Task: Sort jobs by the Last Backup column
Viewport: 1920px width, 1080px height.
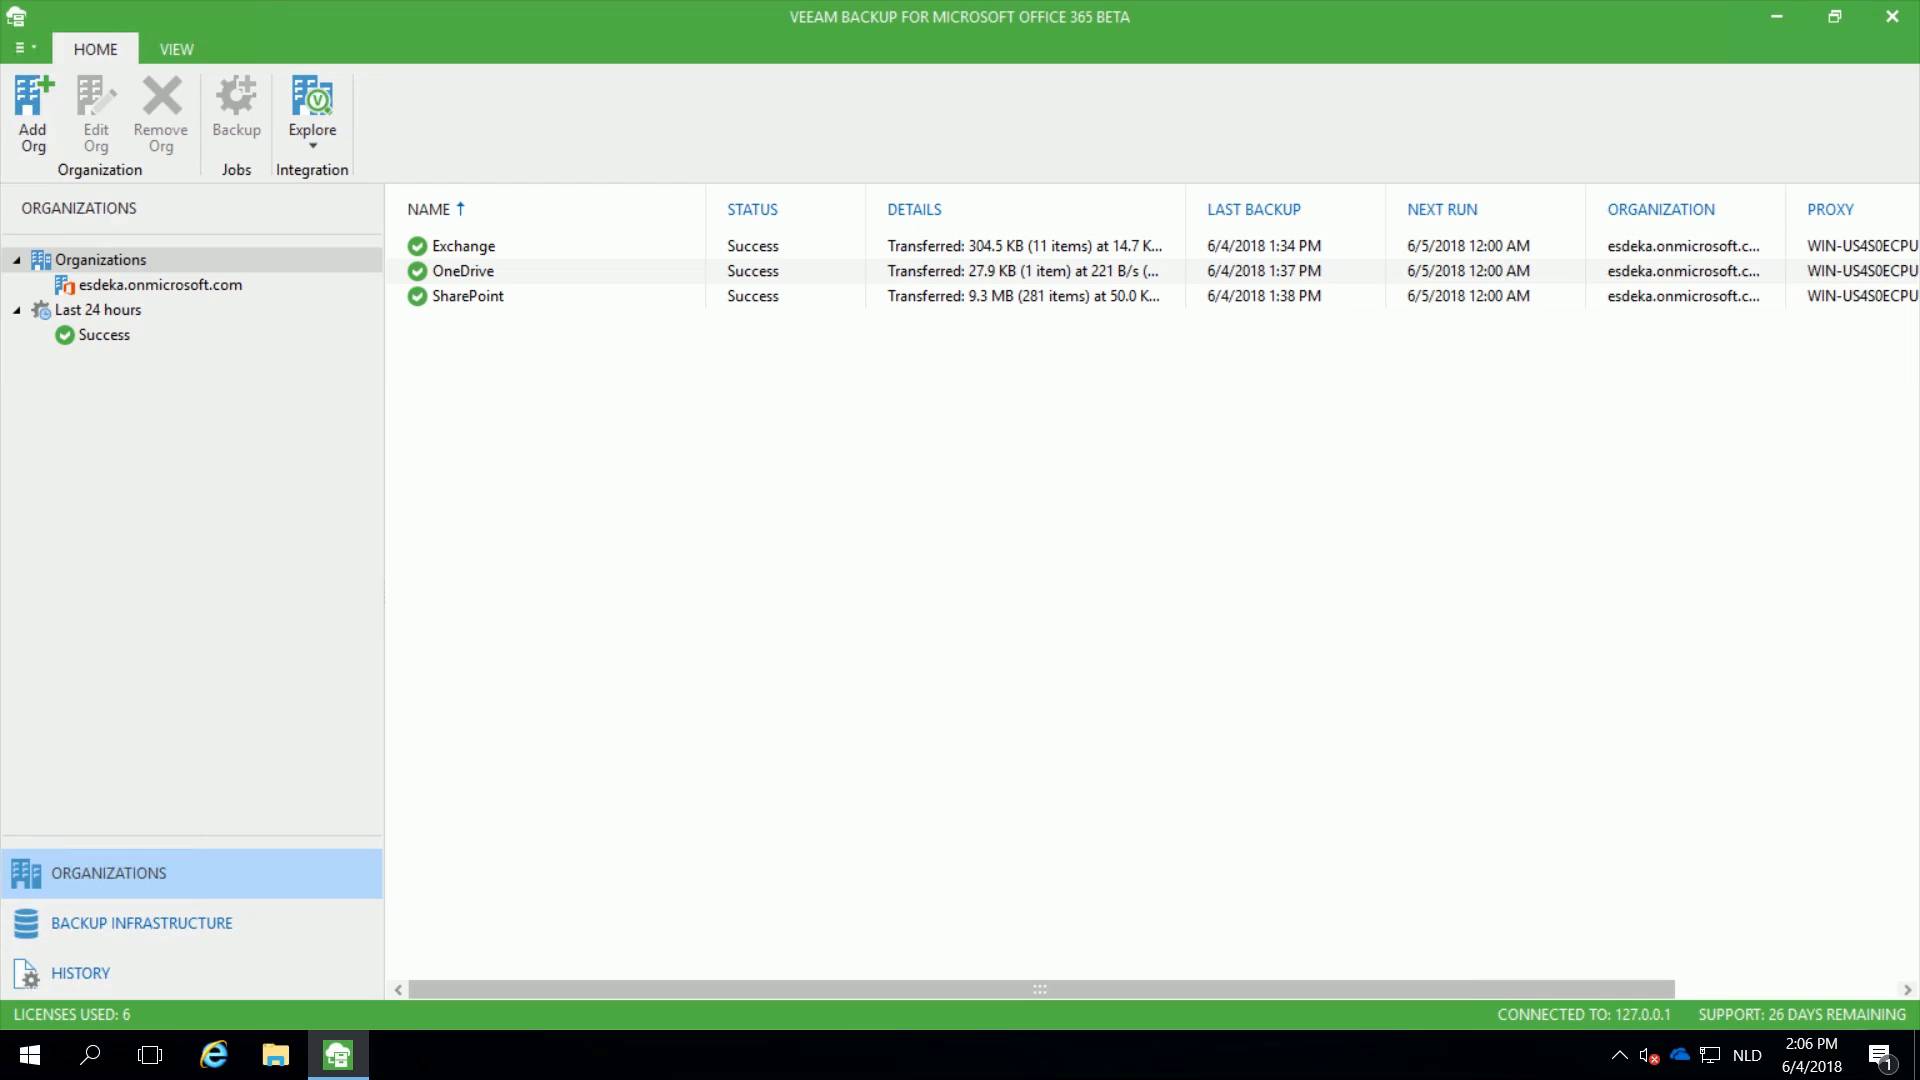Action: (x=1253, y=209)
